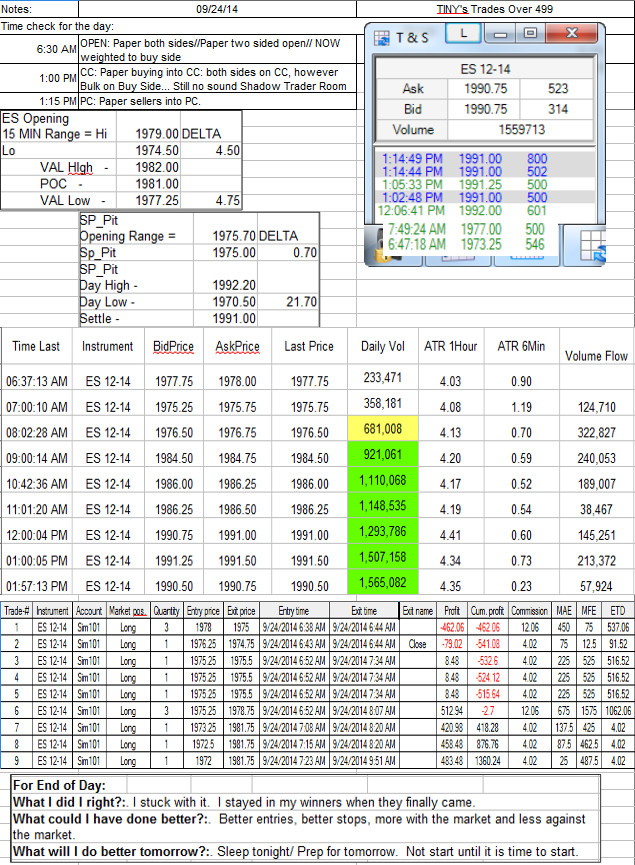This screenshot has height=865, width=635.
Task: Click the Commission column header
Action: pyautogui.click(x=529, y=611)
